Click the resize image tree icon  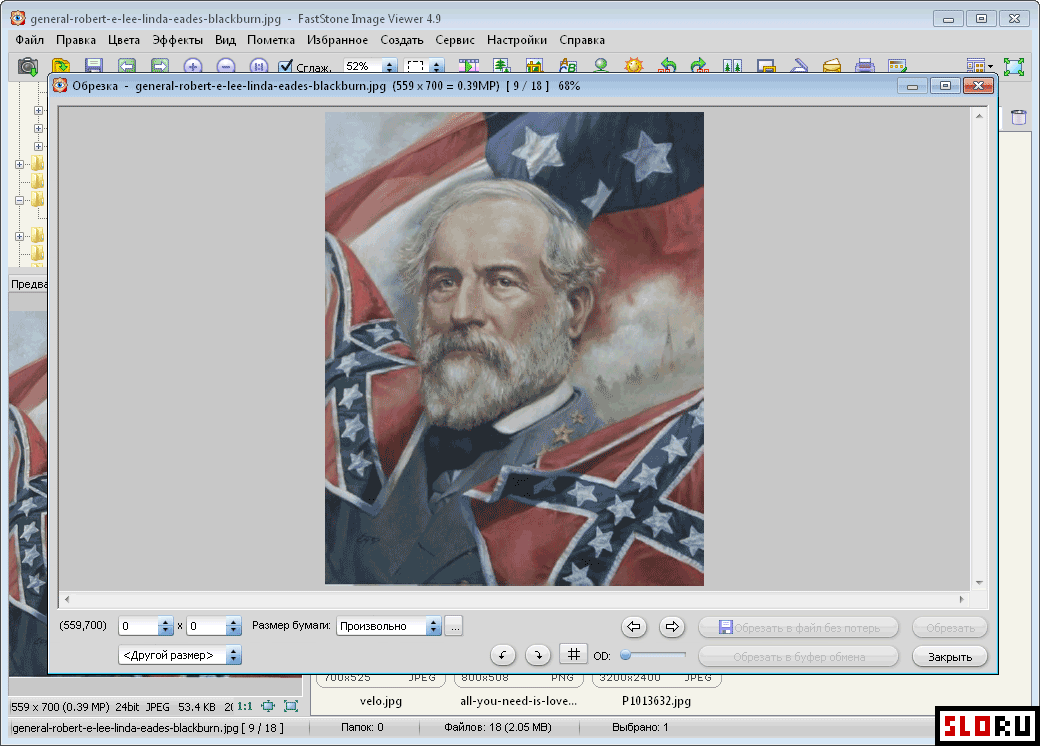coord(502,66)
